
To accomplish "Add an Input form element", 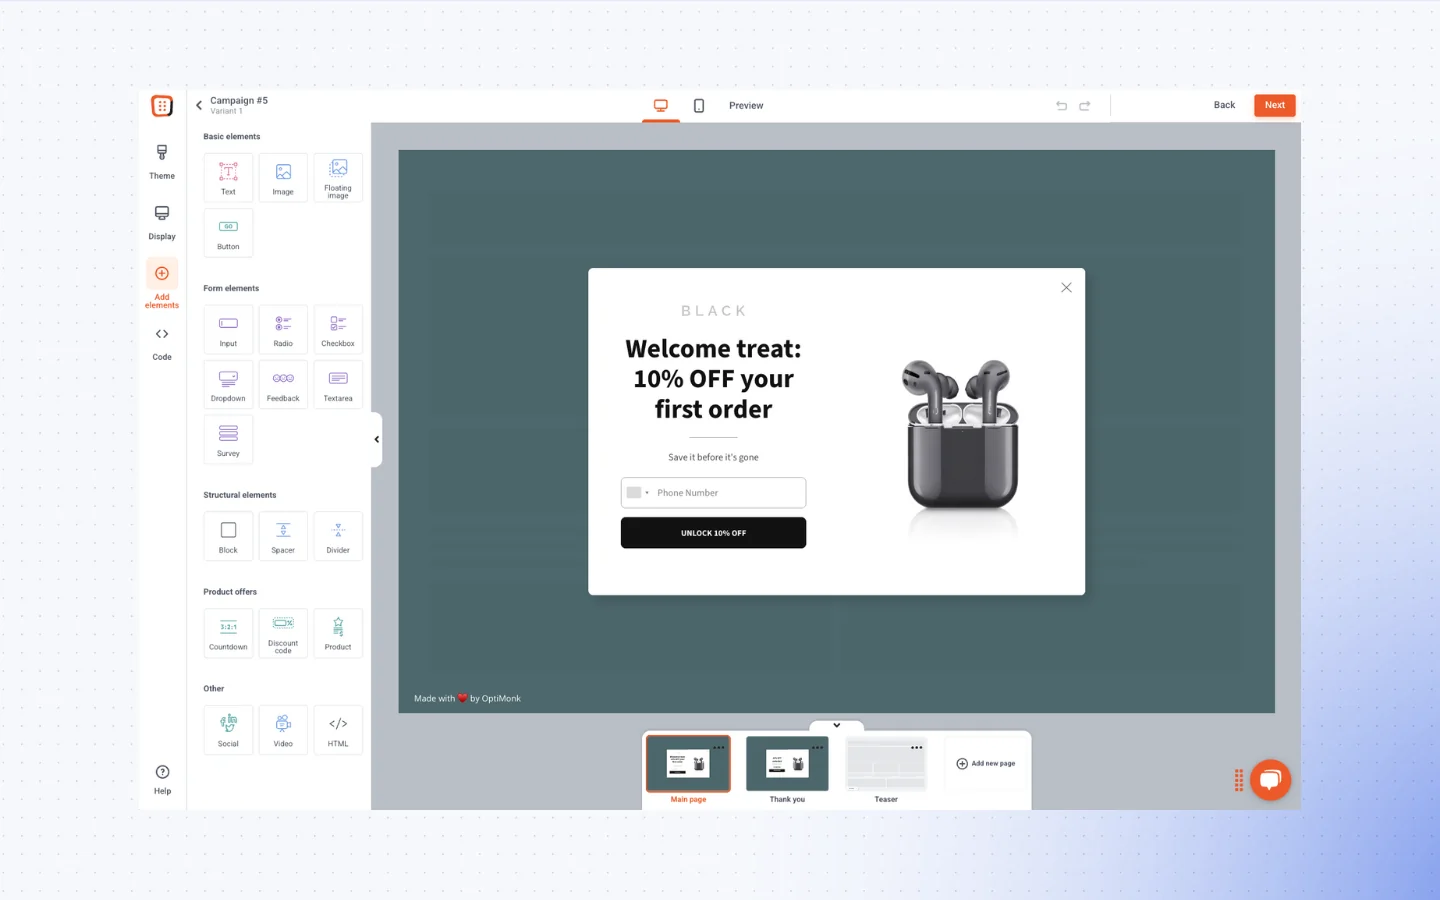I will (x=228, y=330).
